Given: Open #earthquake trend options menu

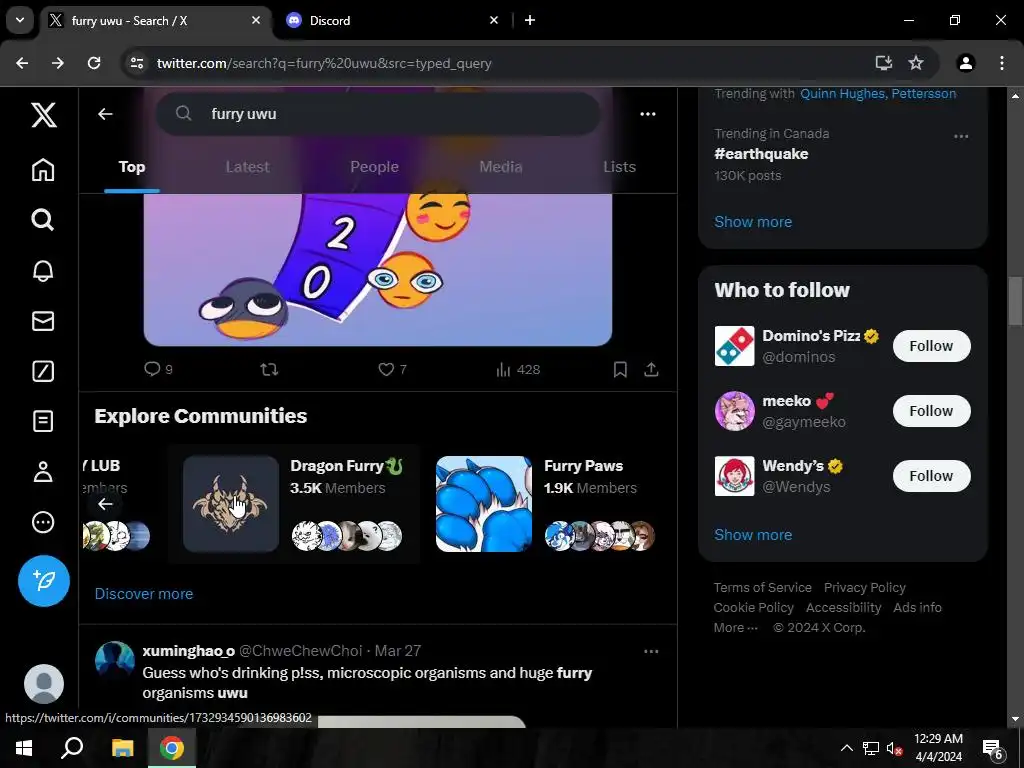Looking at the screenshot, I should point(961,136).
